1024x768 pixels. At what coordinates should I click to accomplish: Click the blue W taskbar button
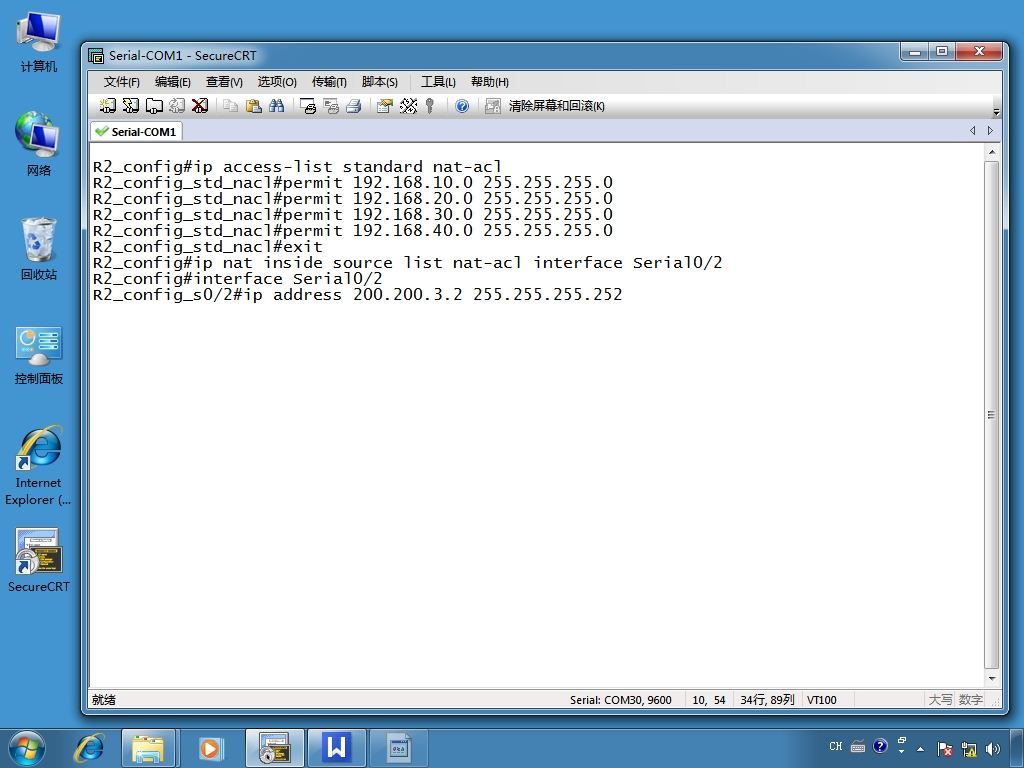click(x=336, y=748)
